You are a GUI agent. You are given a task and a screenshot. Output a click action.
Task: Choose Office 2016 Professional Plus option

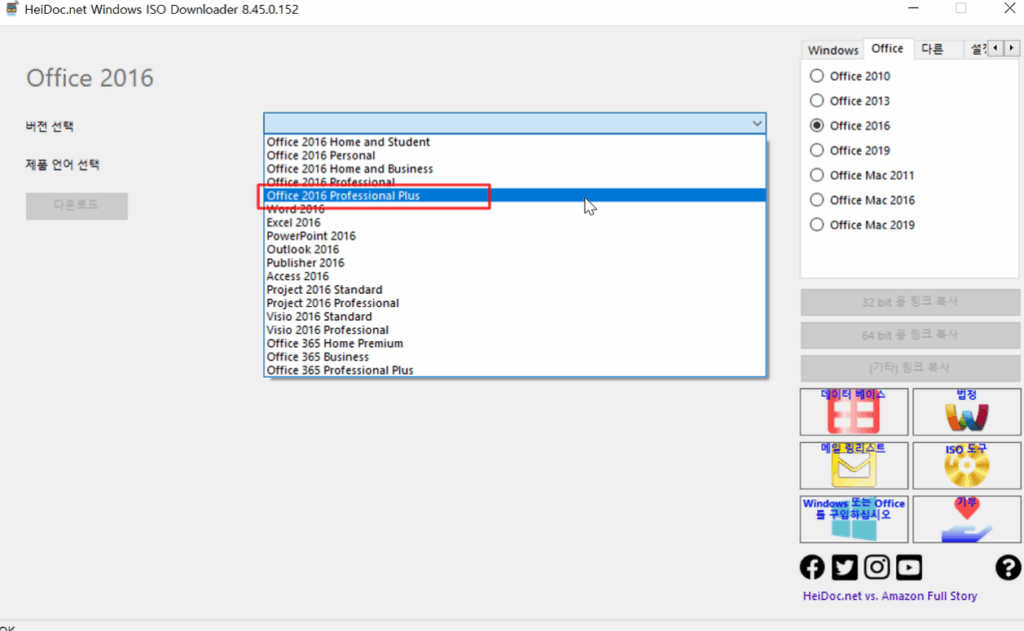[x=515, y=195]
